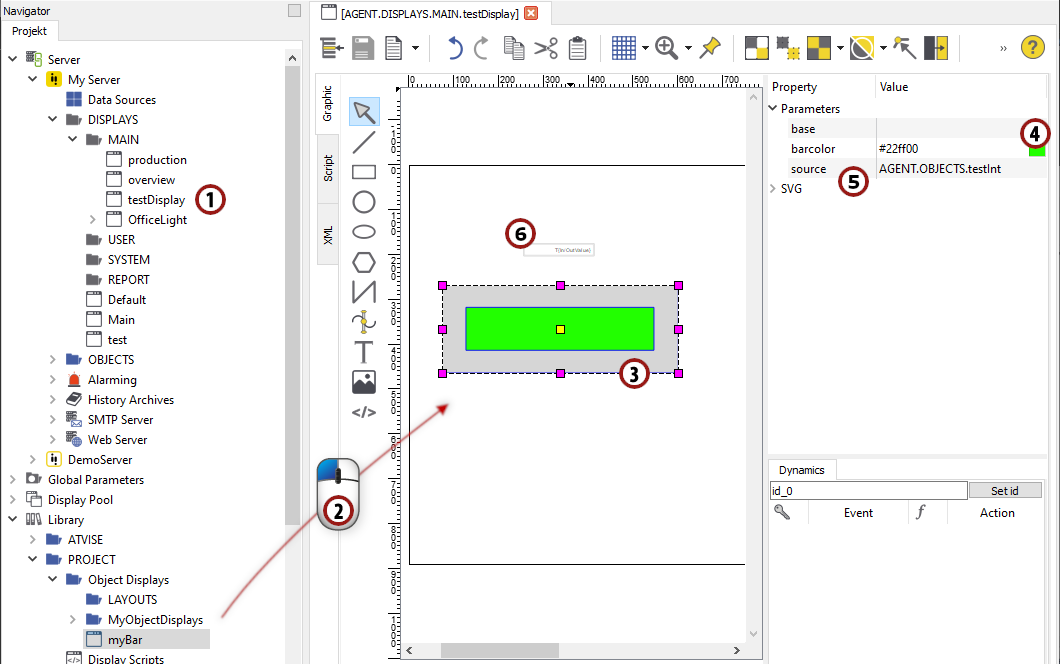This screenshot has width=1060, height=665.
Task: Select the hexagon polygon tool
Action: point(364,262)
